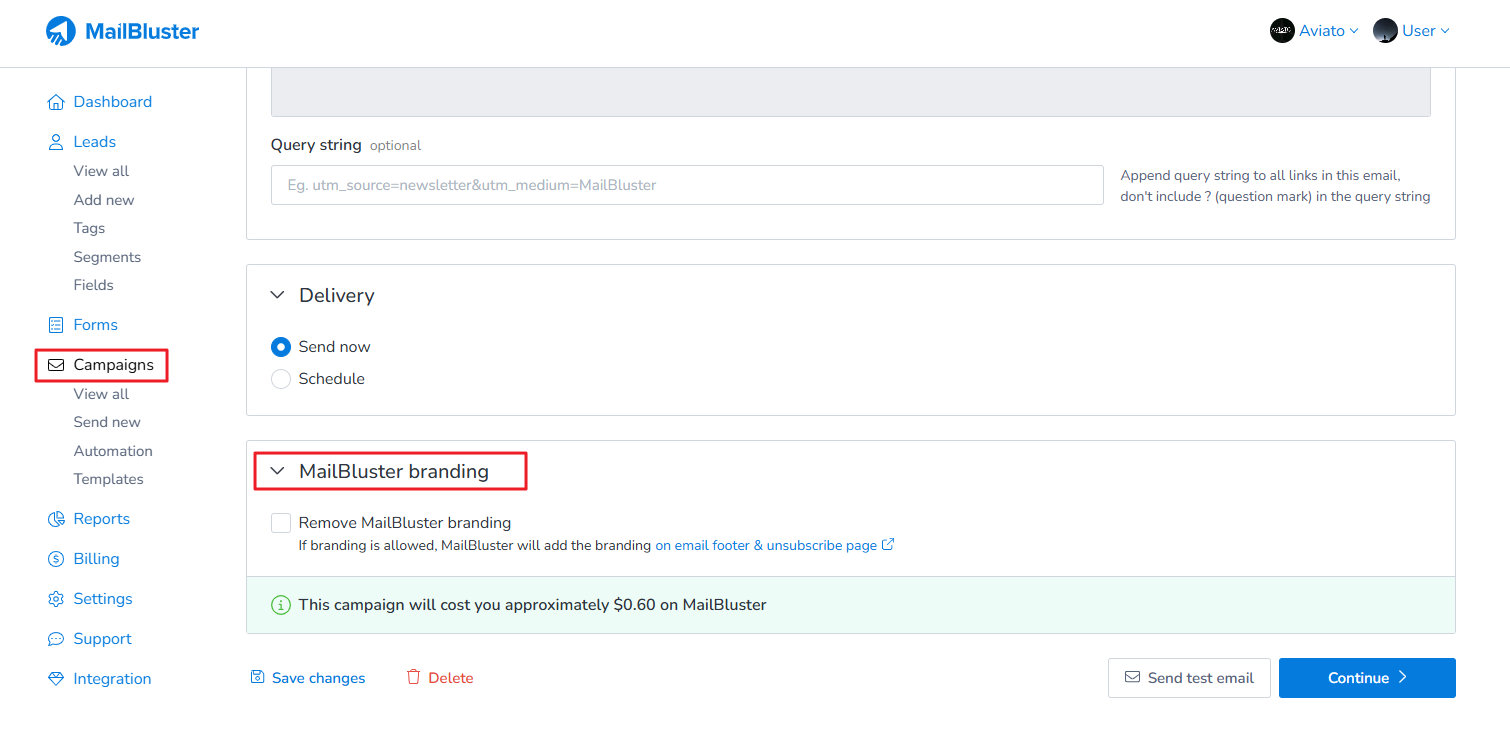Image resolution: width=1510 pixels, height=743 pixels.
Task: Go to Templates in sidebar
Action: [108, 479]
